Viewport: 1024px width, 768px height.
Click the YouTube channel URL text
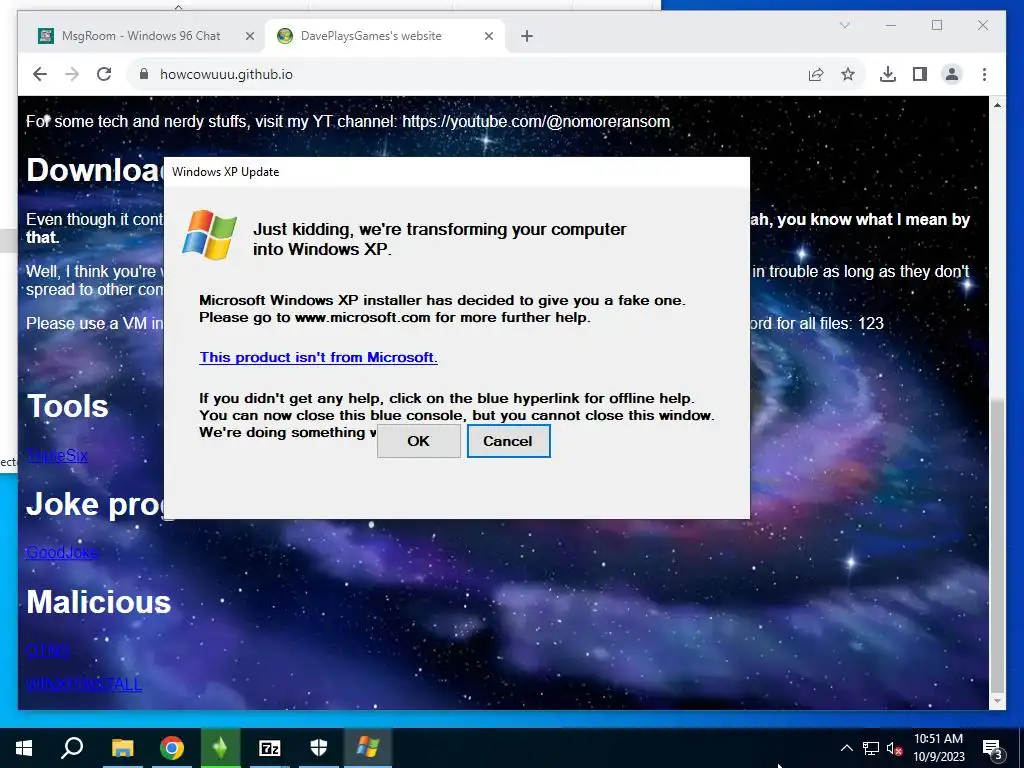pos(536,121)
